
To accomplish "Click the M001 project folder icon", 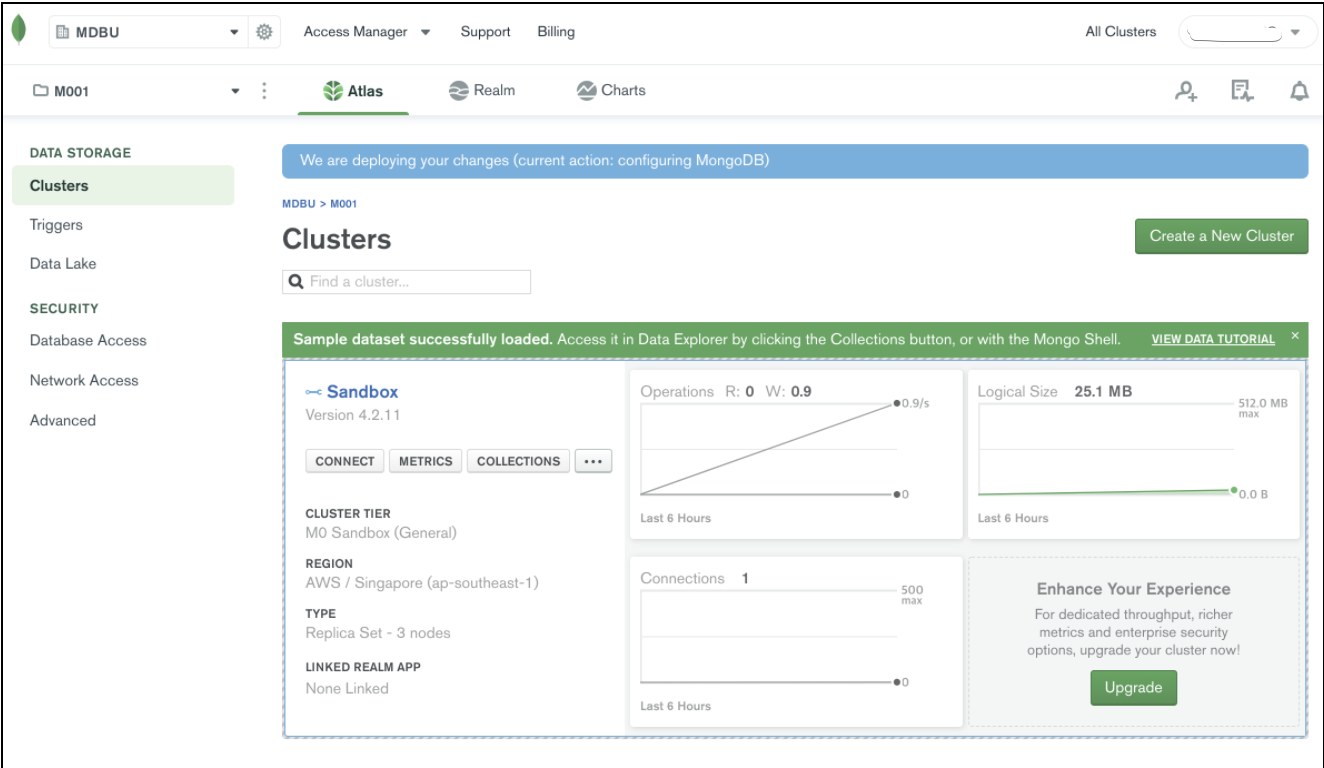I will point(41,91).
